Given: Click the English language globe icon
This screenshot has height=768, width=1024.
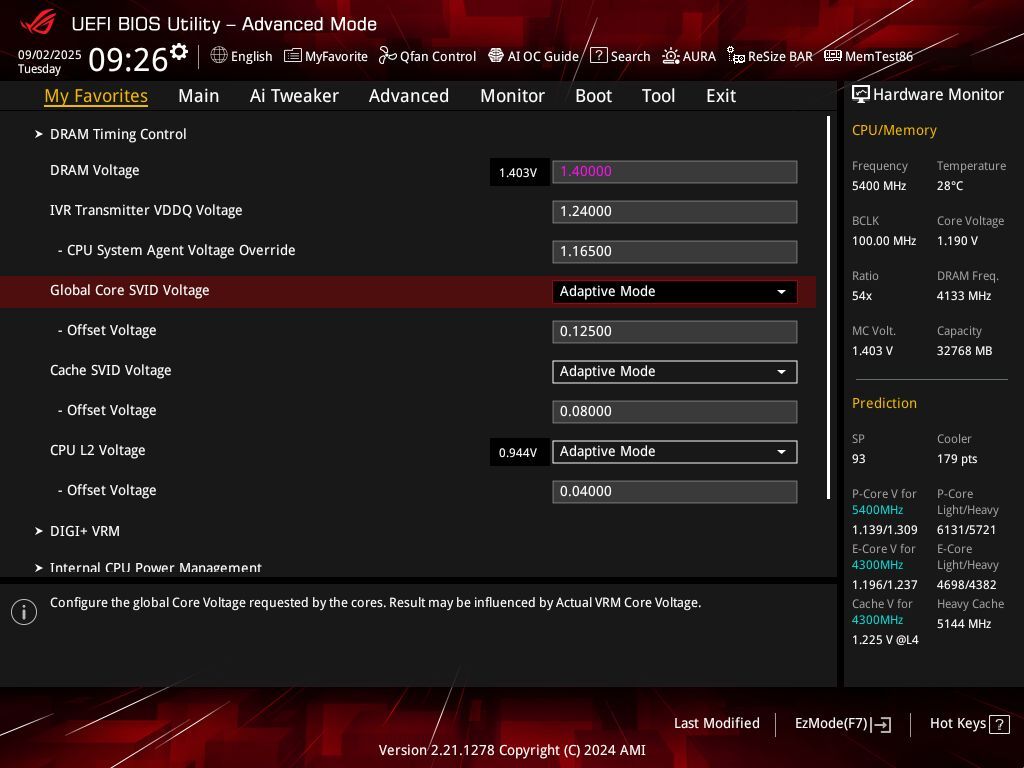Looking at the screenshot, I should click(219, 56).
